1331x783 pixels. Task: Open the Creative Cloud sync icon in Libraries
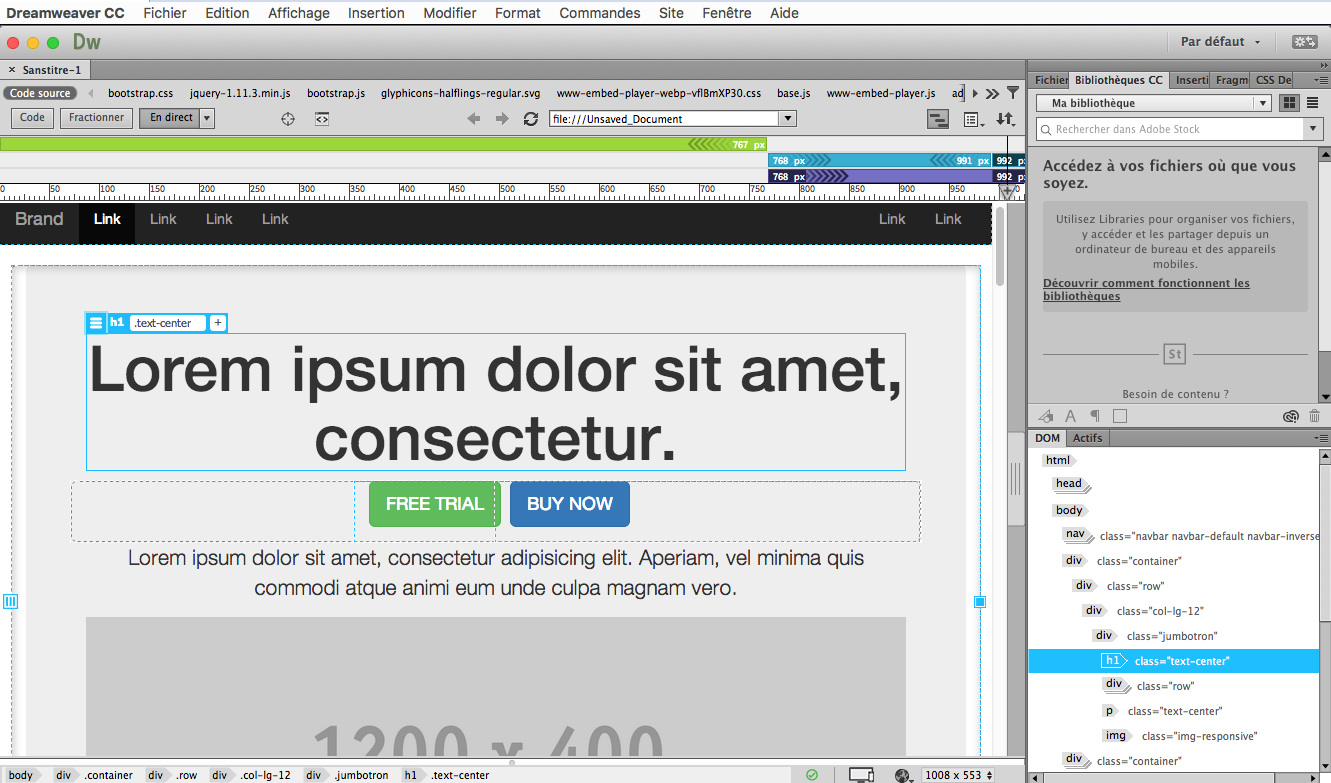pyautogui.click(x=1290, y=416)
